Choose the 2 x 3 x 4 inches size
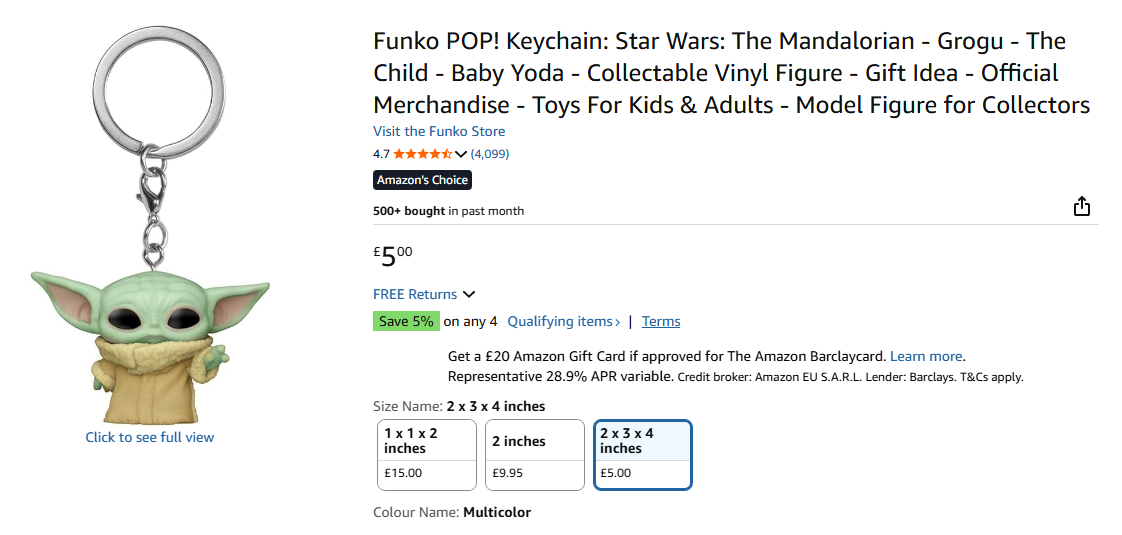 point(642,455)
